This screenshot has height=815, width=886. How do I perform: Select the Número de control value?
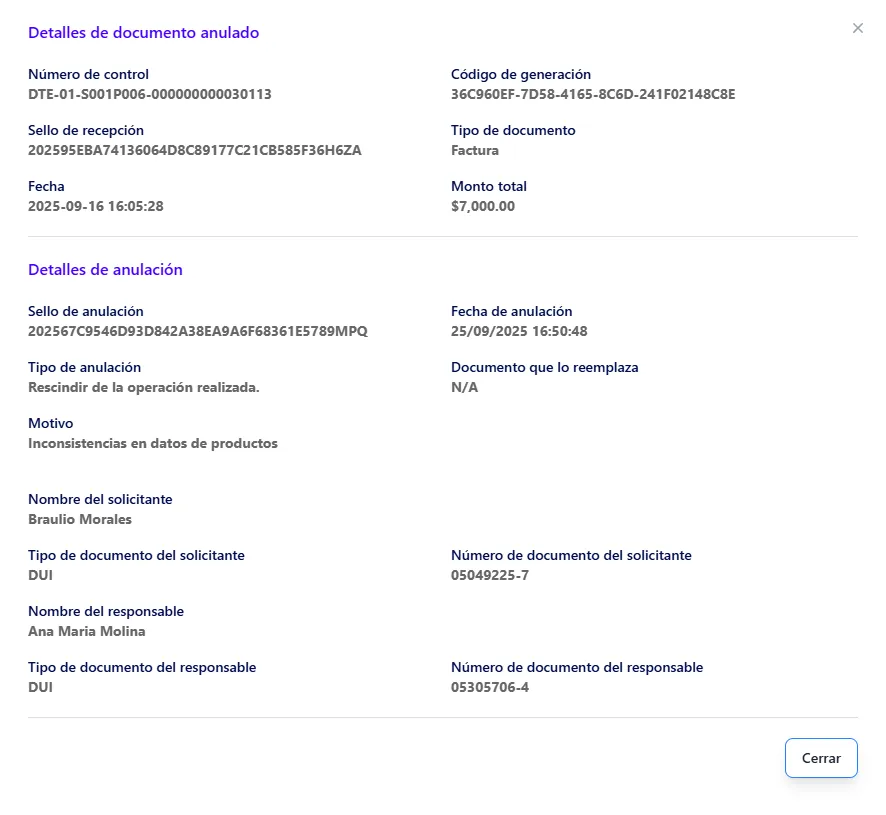point(144,94)
